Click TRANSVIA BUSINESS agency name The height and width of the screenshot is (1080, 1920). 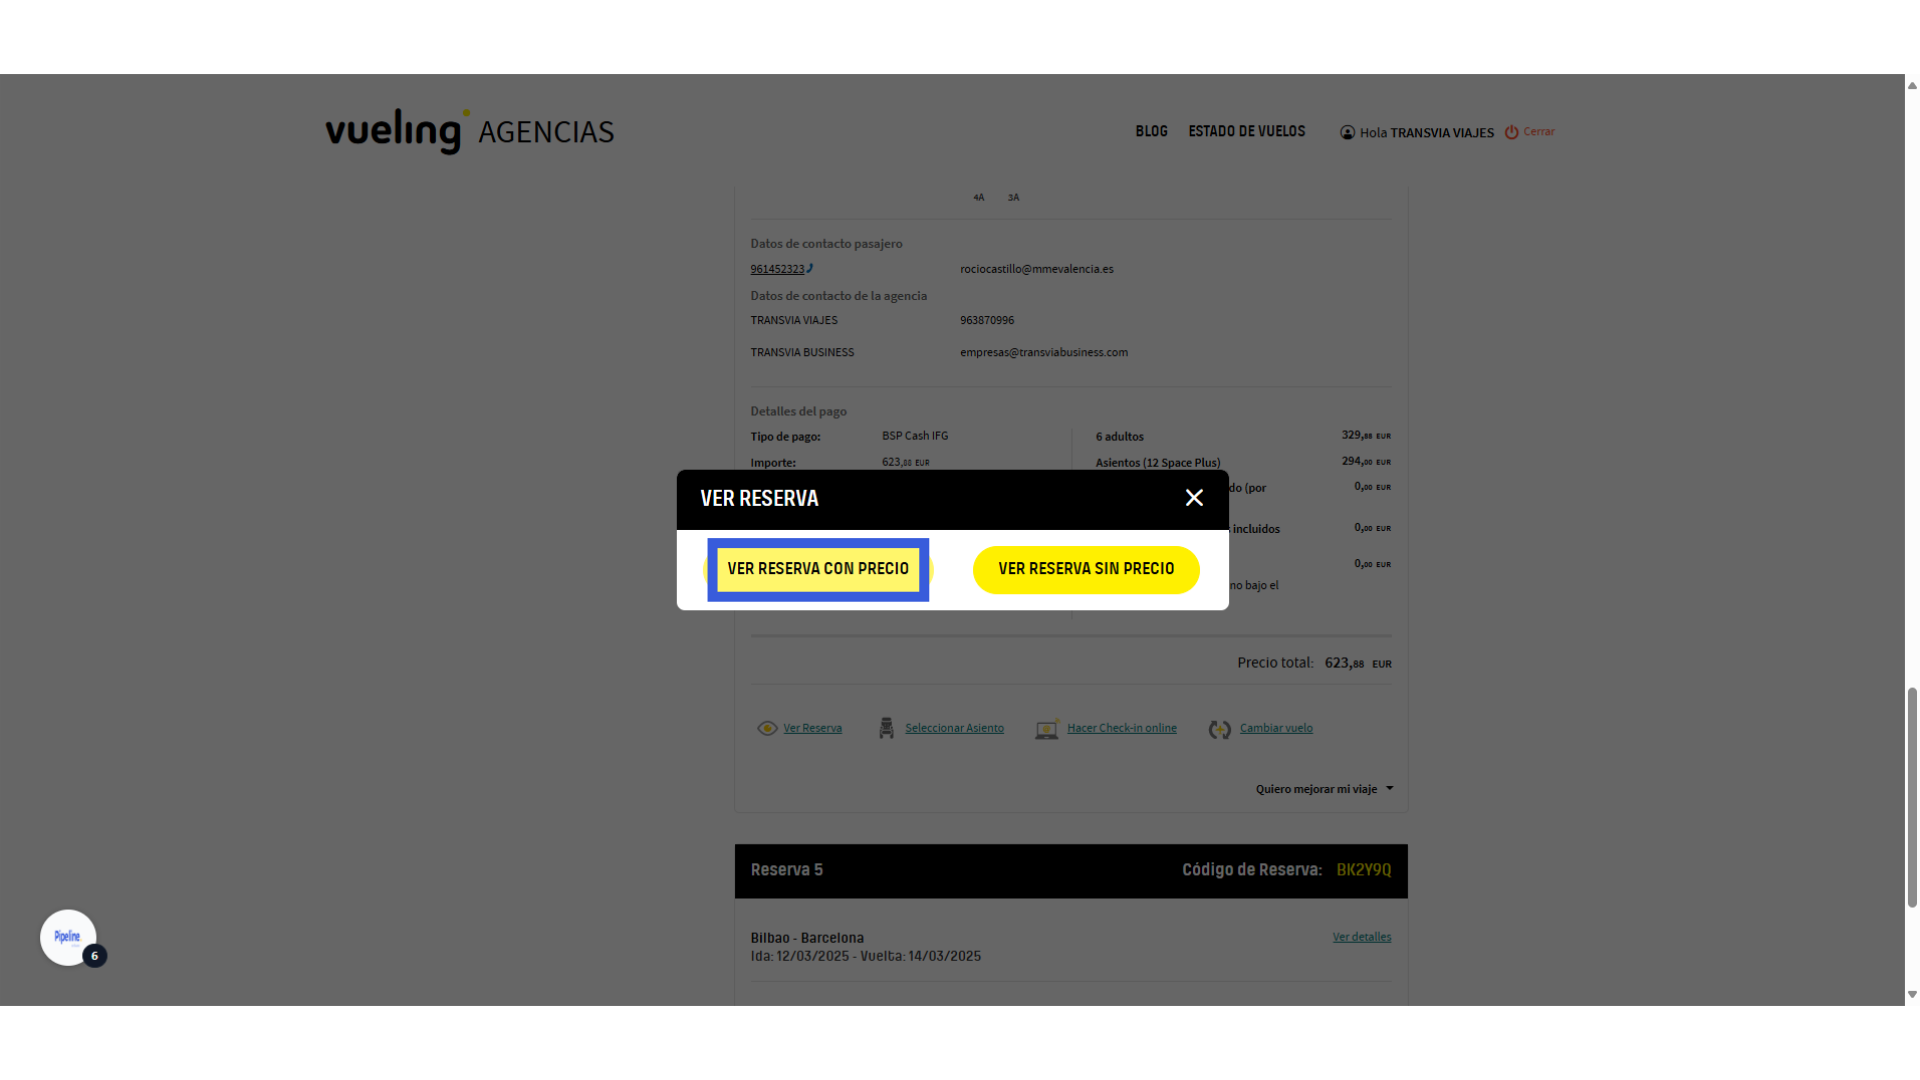(x=802, y=352)
